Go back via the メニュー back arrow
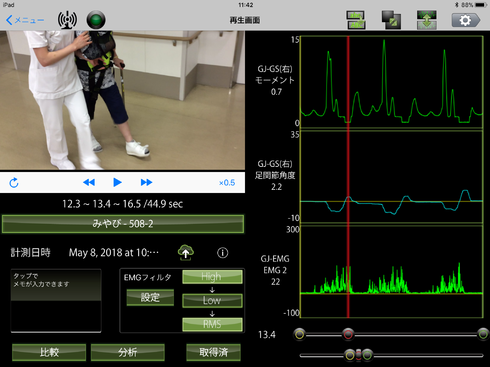The image size is (490, 367). pos(25,20)
